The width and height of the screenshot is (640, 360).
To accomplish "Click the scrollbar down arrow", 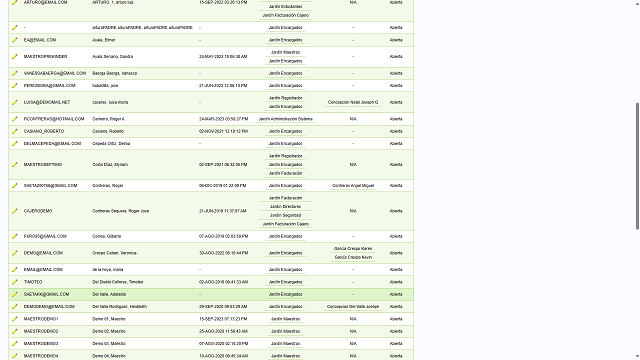I will click(637, 357).
